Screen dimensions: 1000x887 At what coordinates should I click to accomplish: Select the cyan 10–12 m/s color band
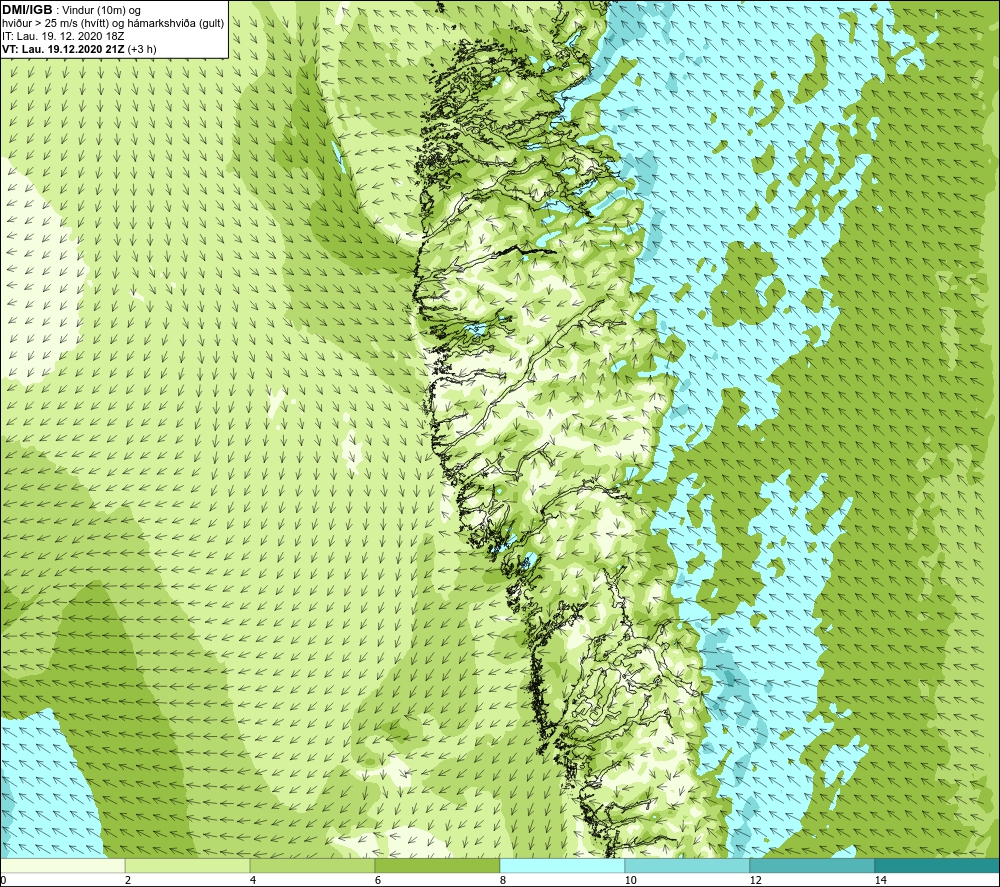click(x=688, y=865)
